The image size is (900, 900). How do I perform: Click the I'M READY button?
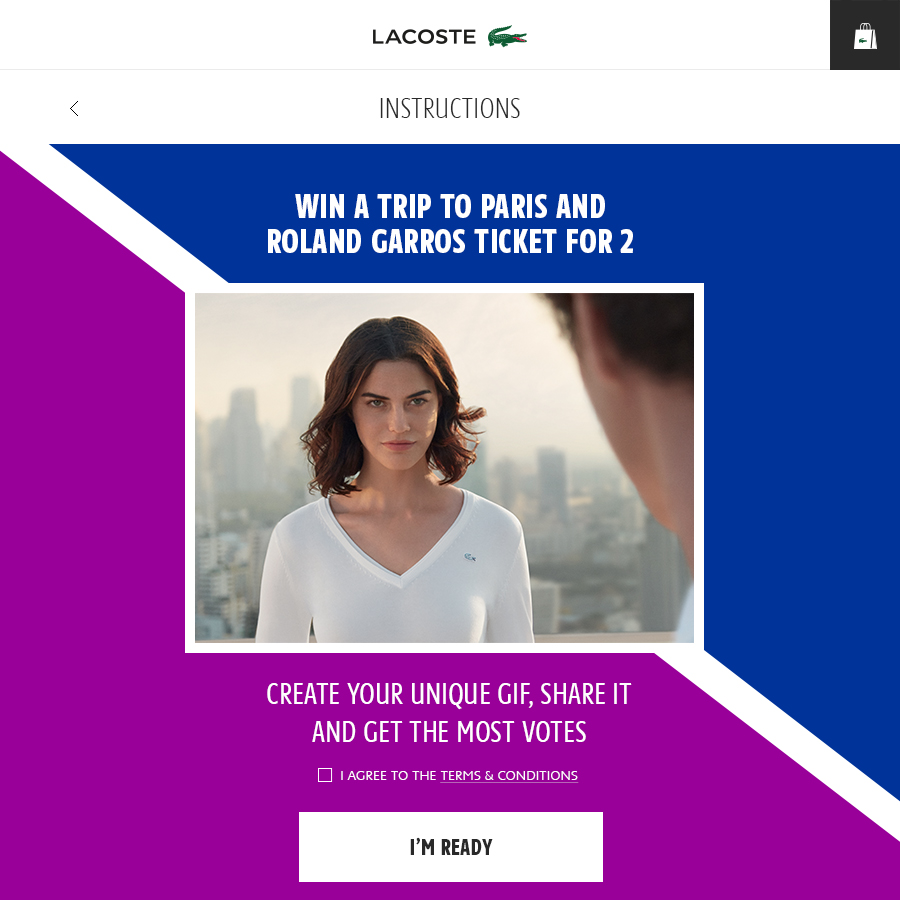[451, 847]
